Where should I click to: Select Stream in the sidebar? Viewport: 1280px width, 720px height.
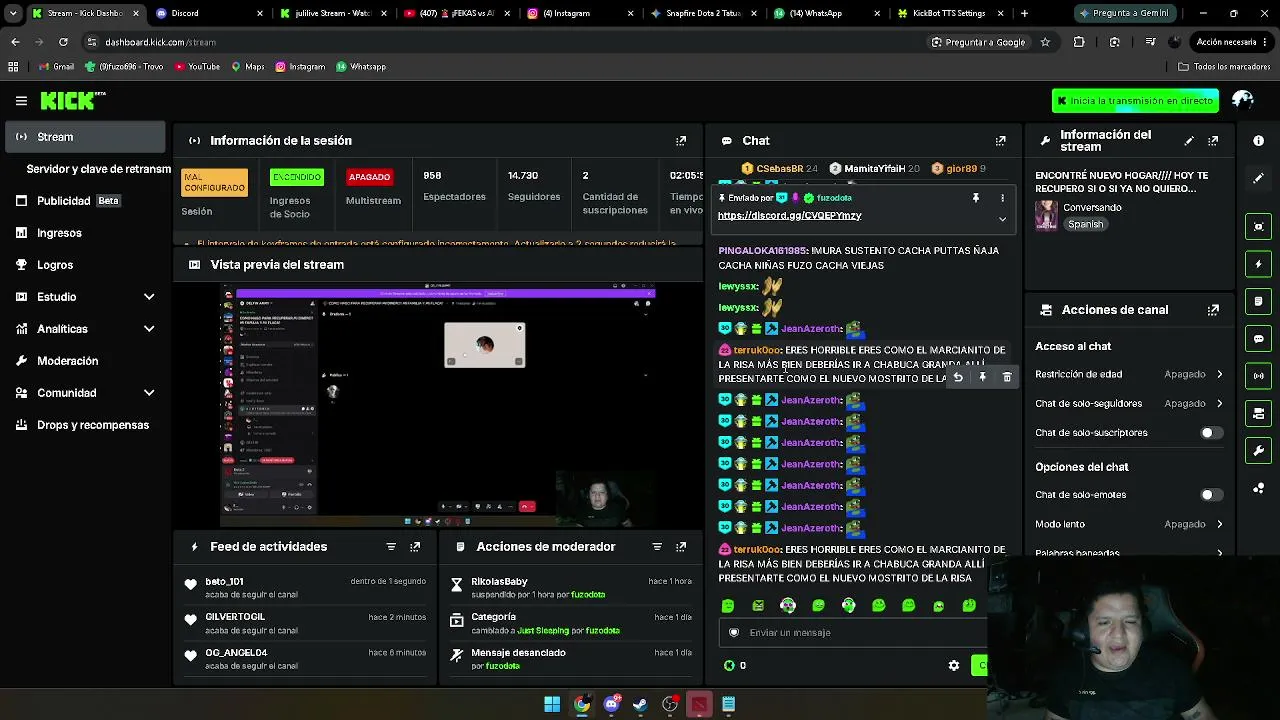[x=85, y=137]
